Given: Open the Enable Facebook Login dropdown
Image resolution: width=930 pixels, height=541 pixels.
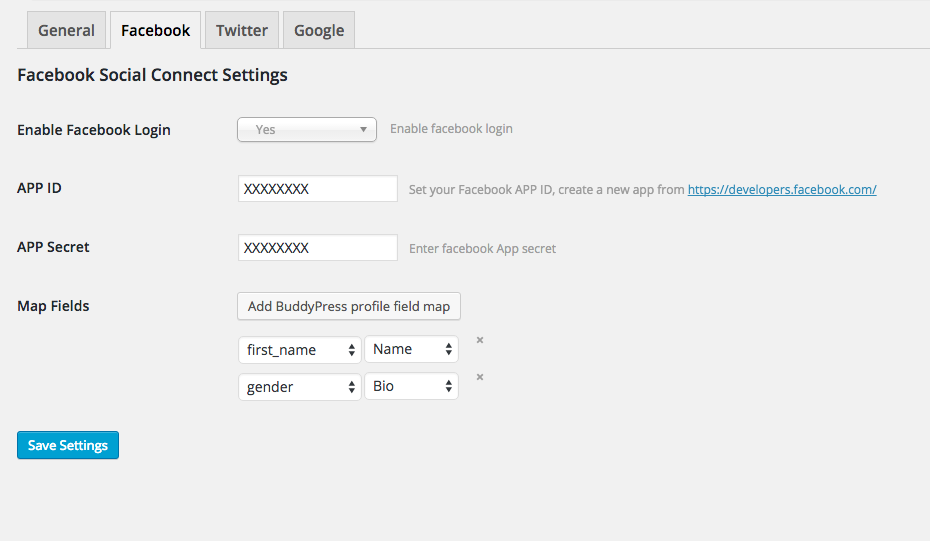Looking at the screenshot, I should (x=306, y=130).
